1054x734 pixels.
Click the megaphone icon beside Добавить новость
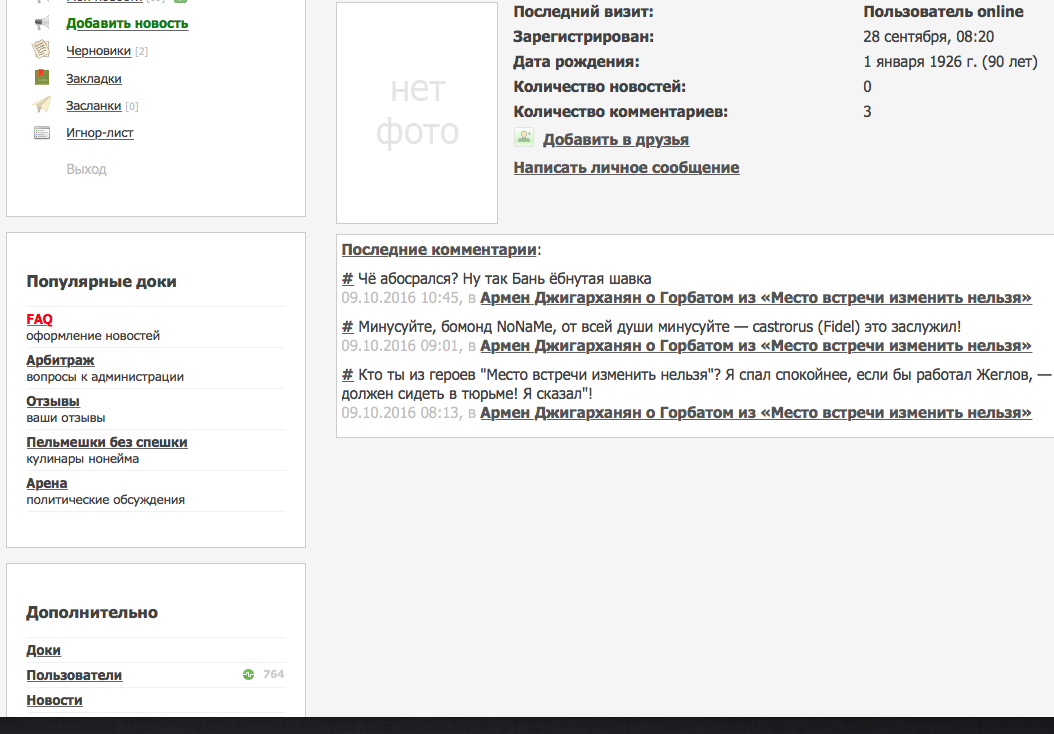pyautogui.click(x=42, y=23)
